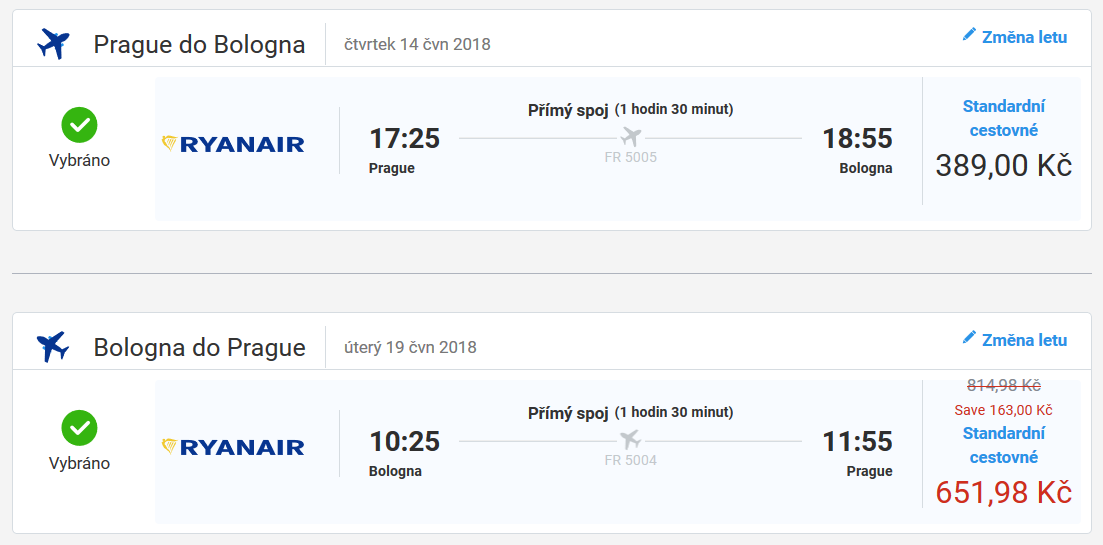Click the Ryanair logo on flight FR 5005
Screen dimensions: 1103x545
pos(233,143)
